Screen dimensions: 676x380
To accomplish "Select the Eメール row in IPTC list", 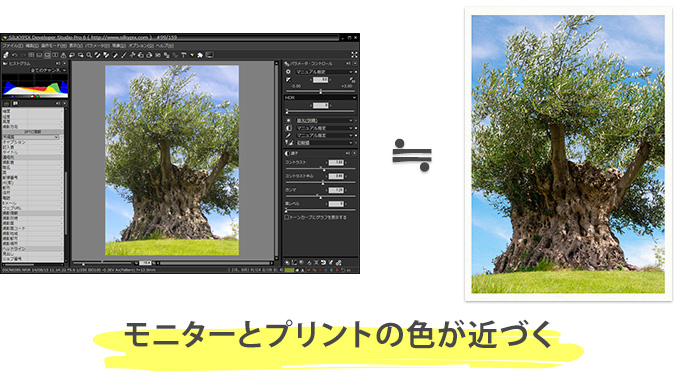I will (x=32, y=203).
